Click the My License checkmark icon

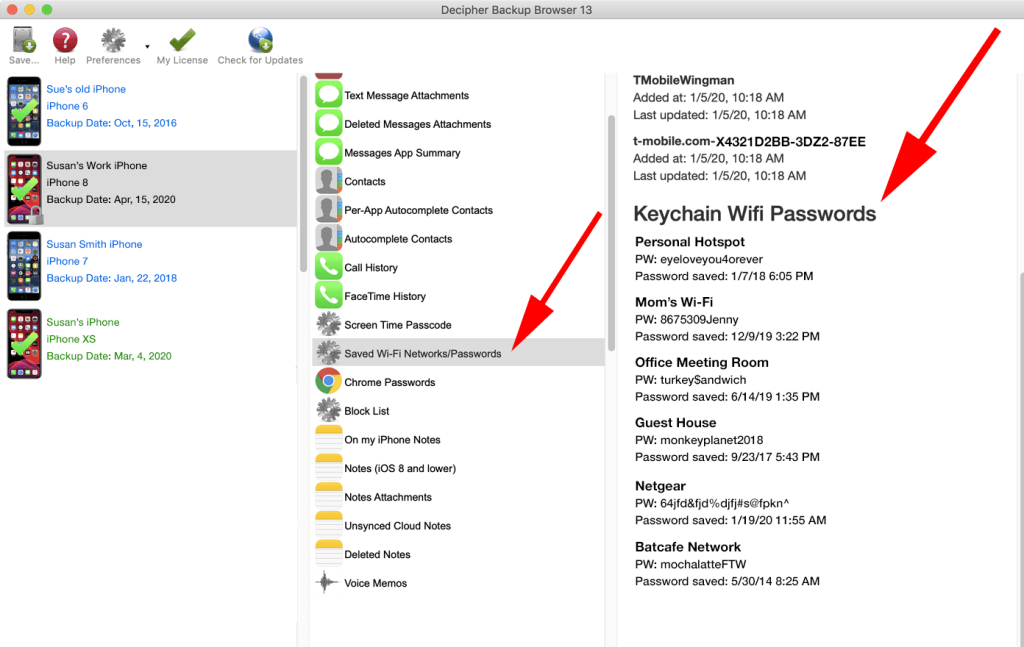click(x=182, y=40)
